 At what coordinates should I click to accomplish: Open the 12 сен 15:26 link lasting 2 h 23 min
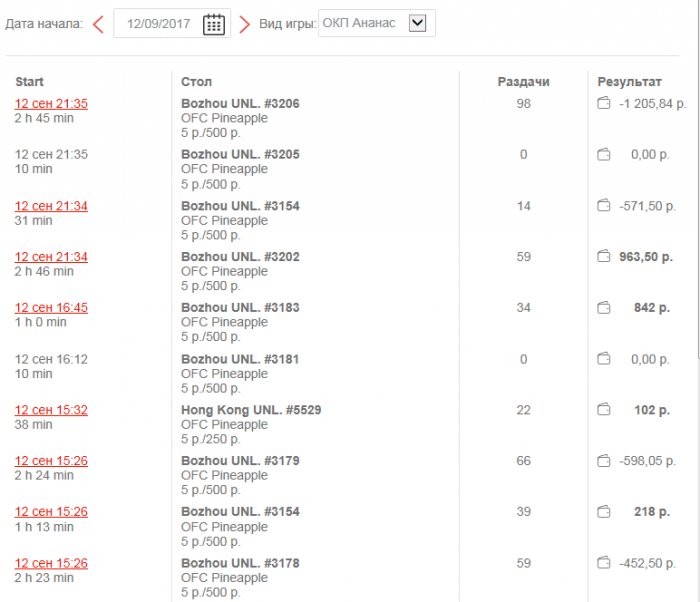click(51, 563)
